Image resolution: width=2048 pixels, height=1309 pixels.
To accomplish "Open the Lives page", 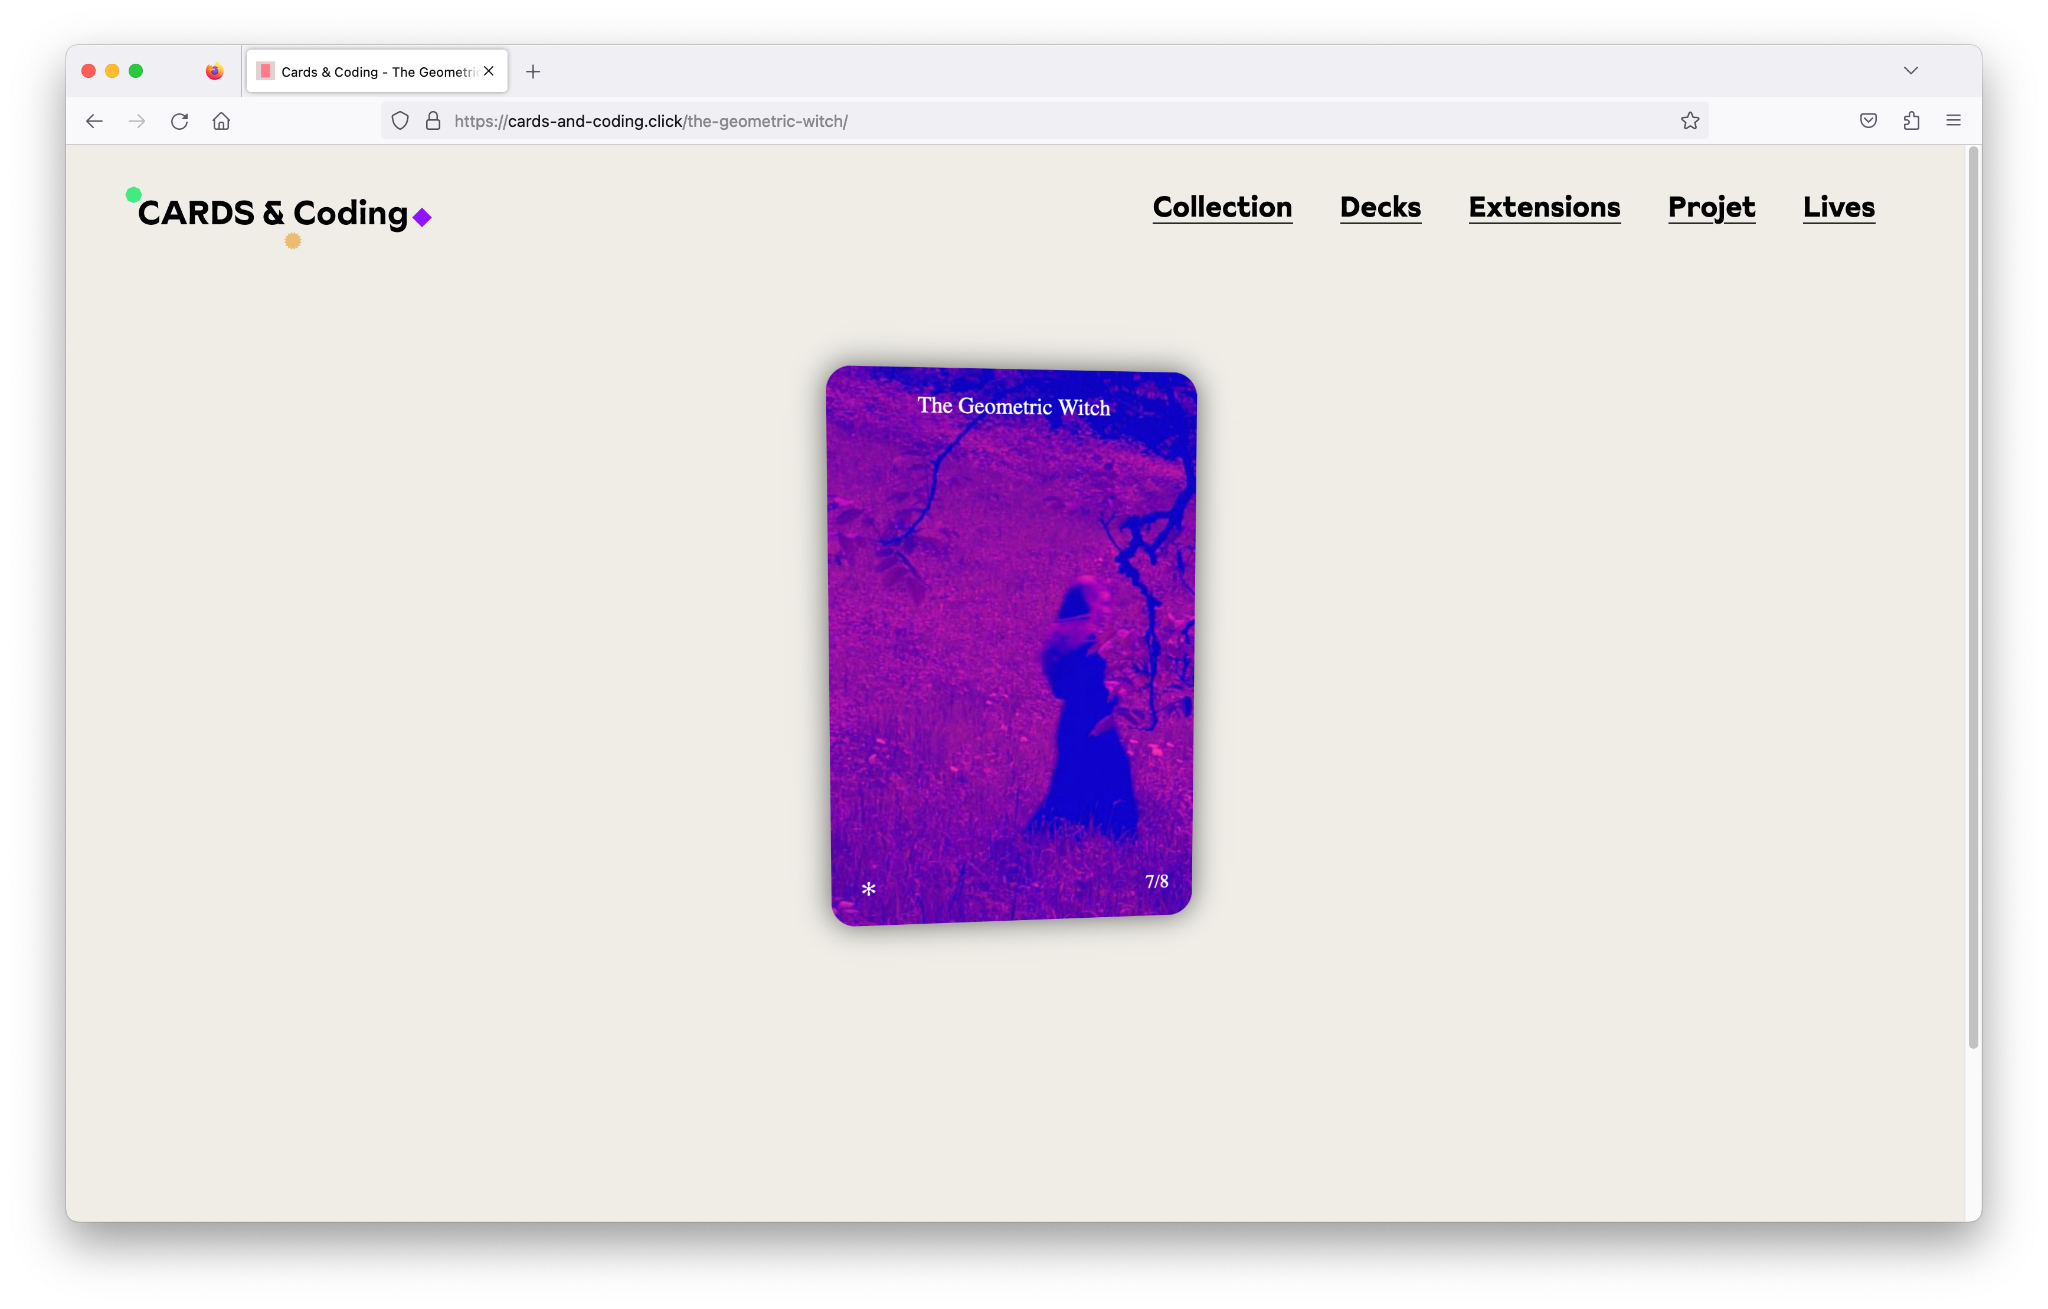I will coord(1839,207).
